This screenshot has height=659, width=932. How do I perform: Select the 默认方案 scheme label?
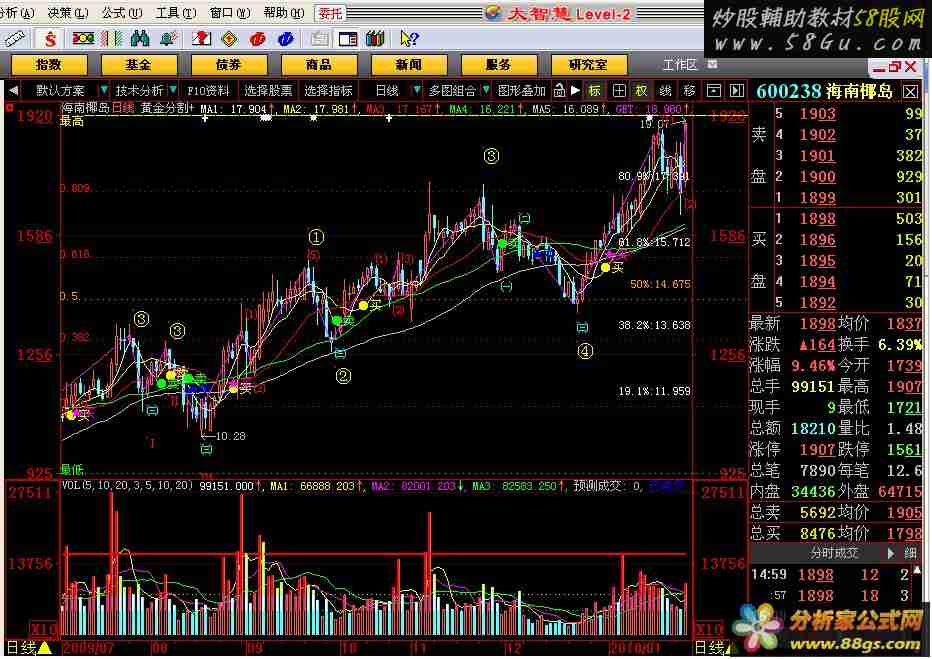(x=60, y=90)
